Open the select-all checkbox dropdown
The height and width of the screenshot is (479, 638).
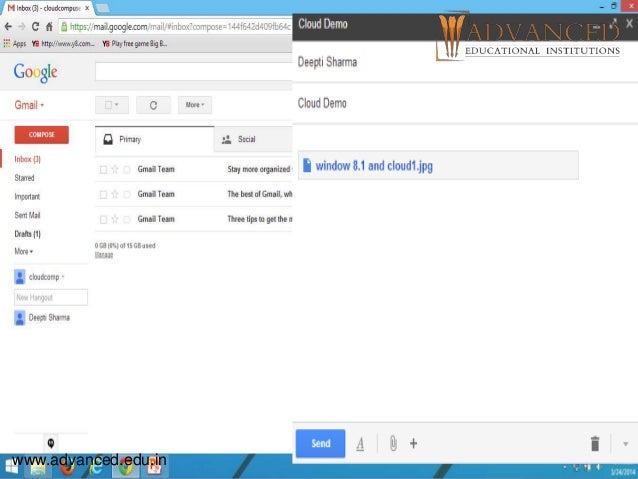point(112,105)
